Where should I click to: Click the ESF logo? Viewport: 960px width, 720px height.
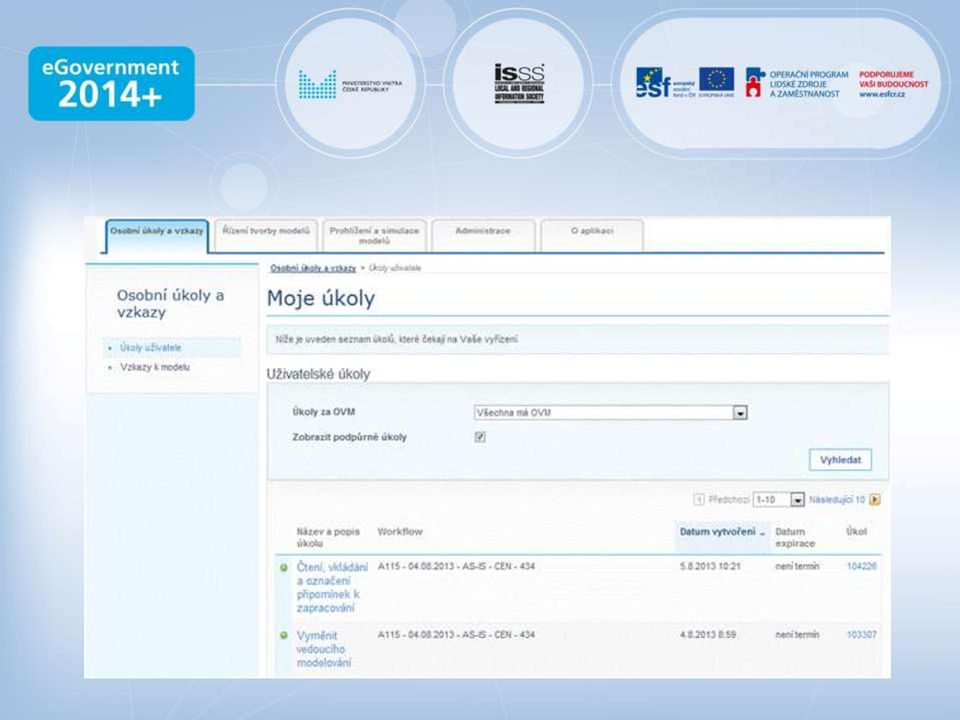pos(665,83)
